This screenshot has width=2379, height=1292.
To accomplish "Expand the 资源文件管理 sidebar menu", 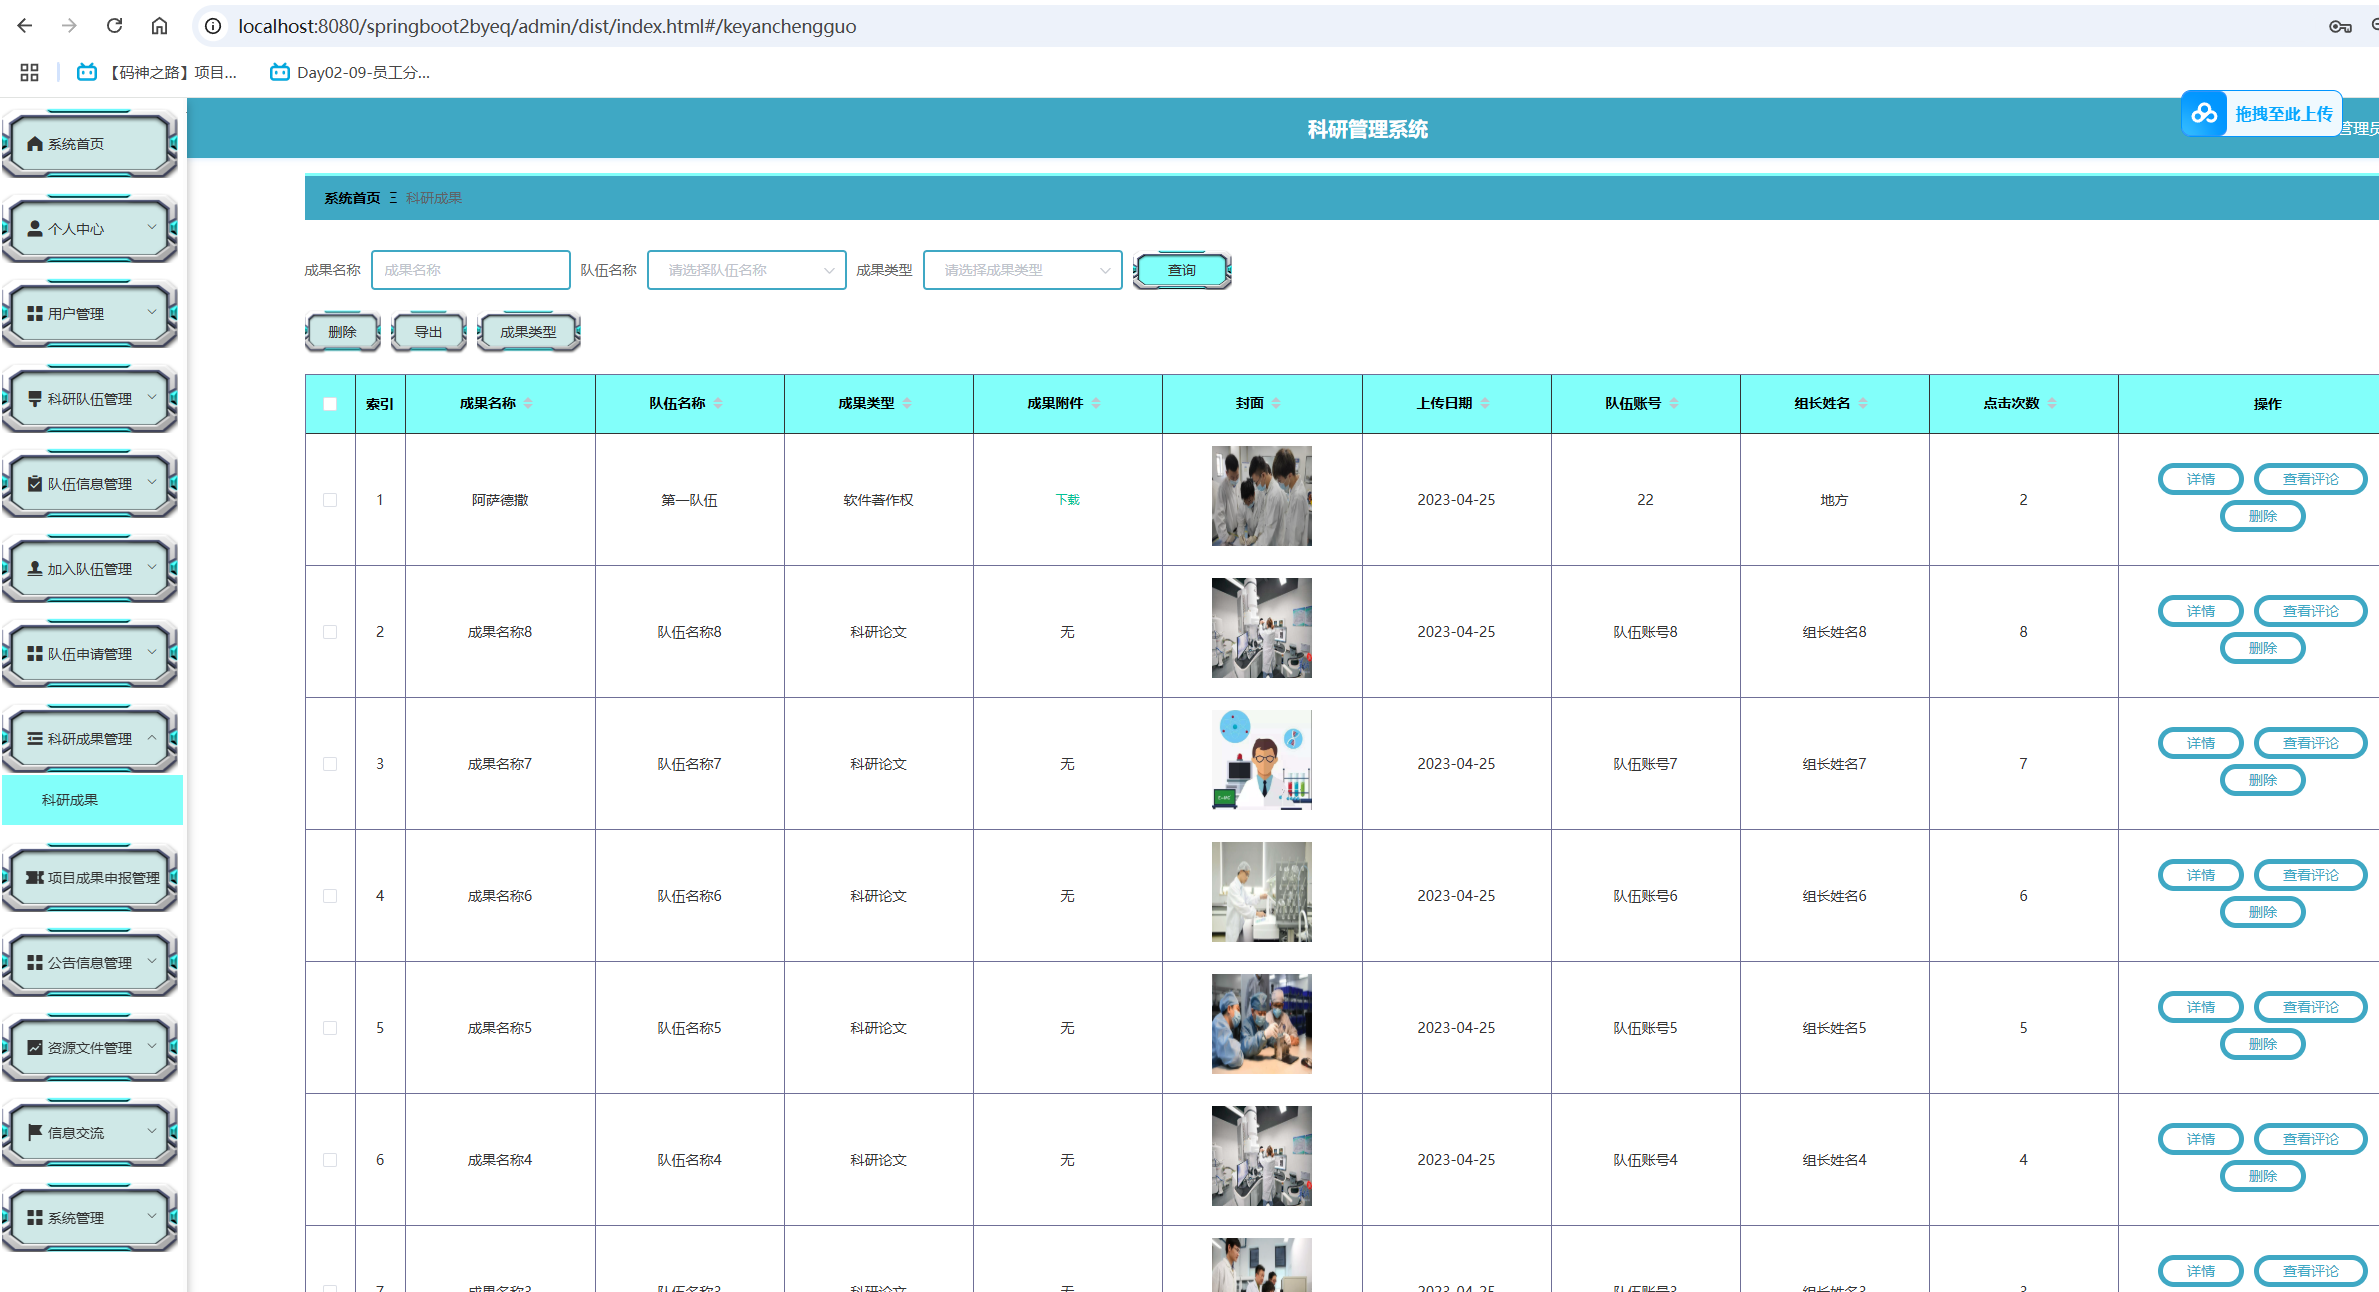I will 90,1048.
